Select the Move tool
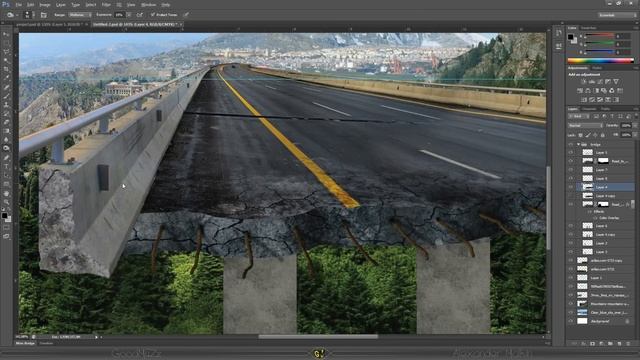 point(6,35)
